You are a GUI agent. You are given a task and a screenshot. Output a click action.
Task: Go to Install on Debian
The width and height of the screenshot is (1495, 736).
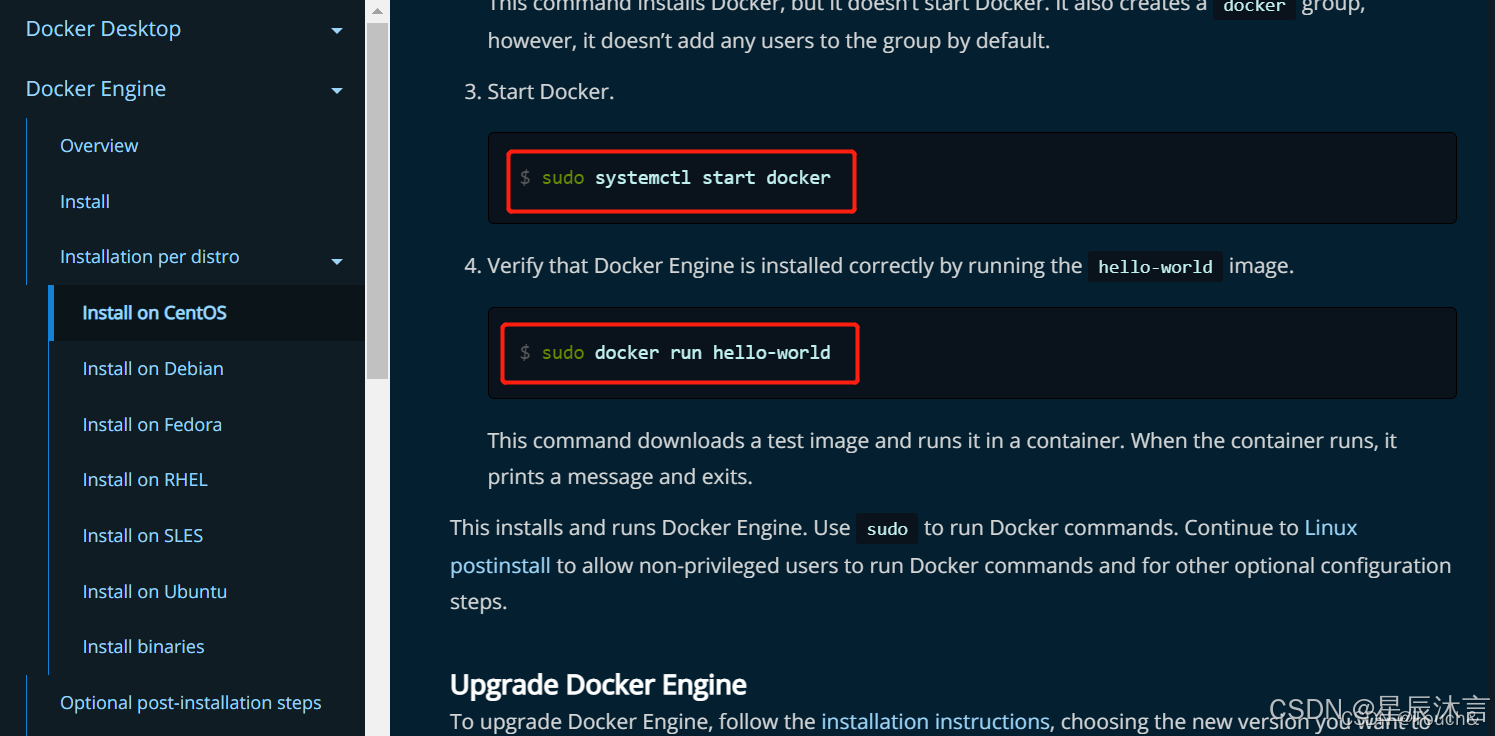[153, 369]
